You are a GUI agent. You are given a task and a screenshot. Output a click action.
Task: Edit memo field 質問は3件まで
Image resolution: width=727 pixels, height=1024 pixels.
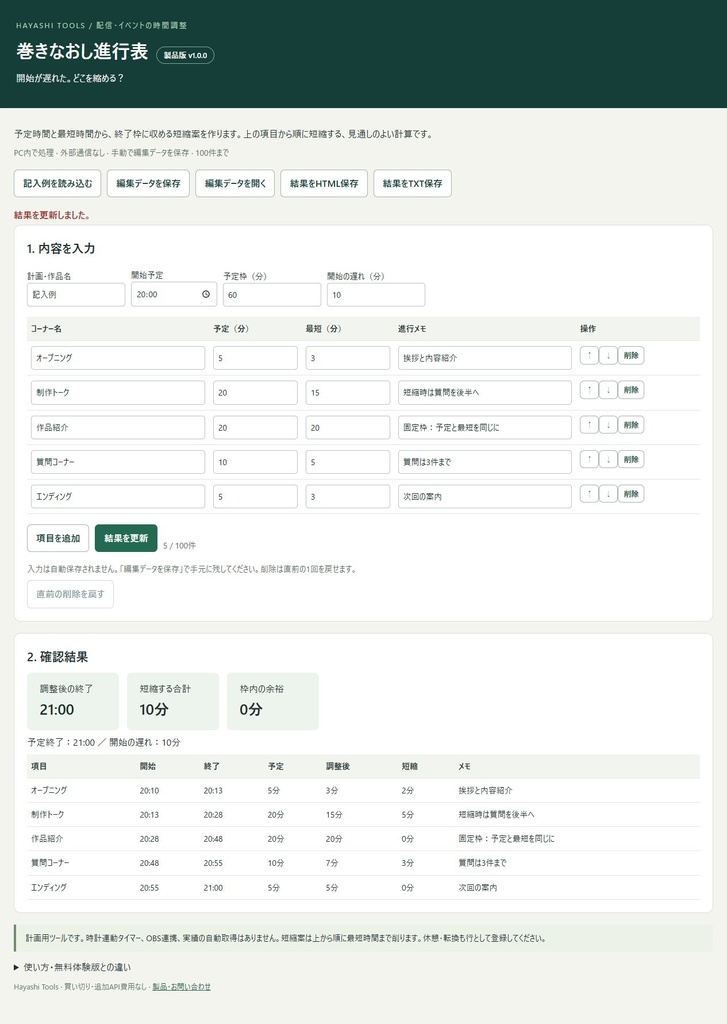coord(485,462)
